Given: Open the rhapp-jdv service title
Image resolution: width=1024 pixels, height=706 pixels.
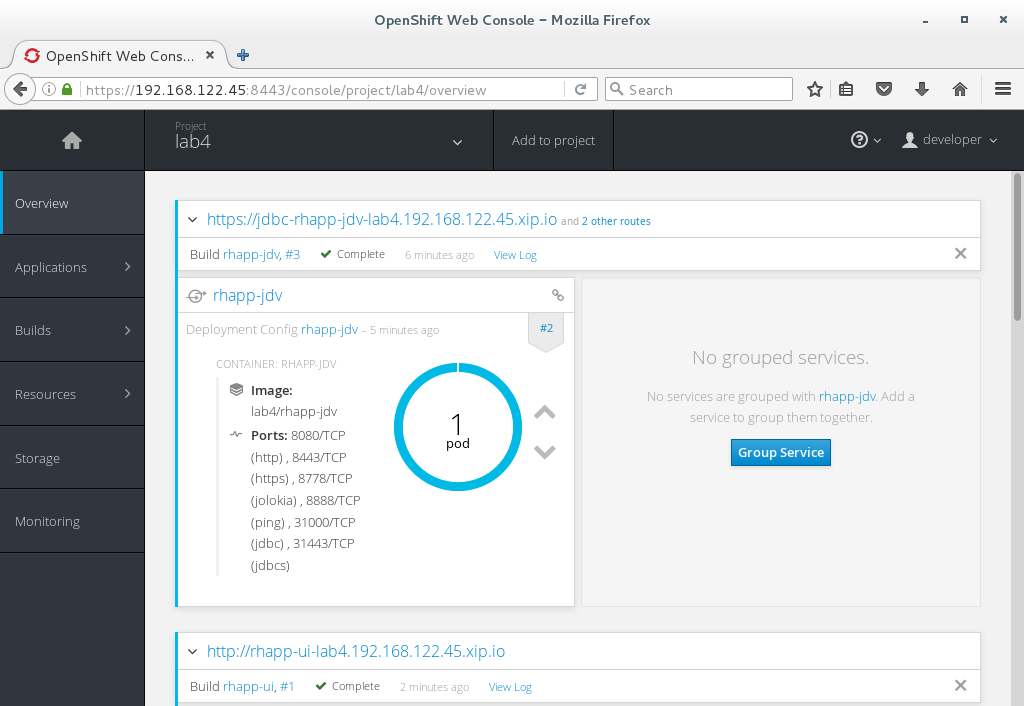Looking at the screenshot, I should pos(248,295).
